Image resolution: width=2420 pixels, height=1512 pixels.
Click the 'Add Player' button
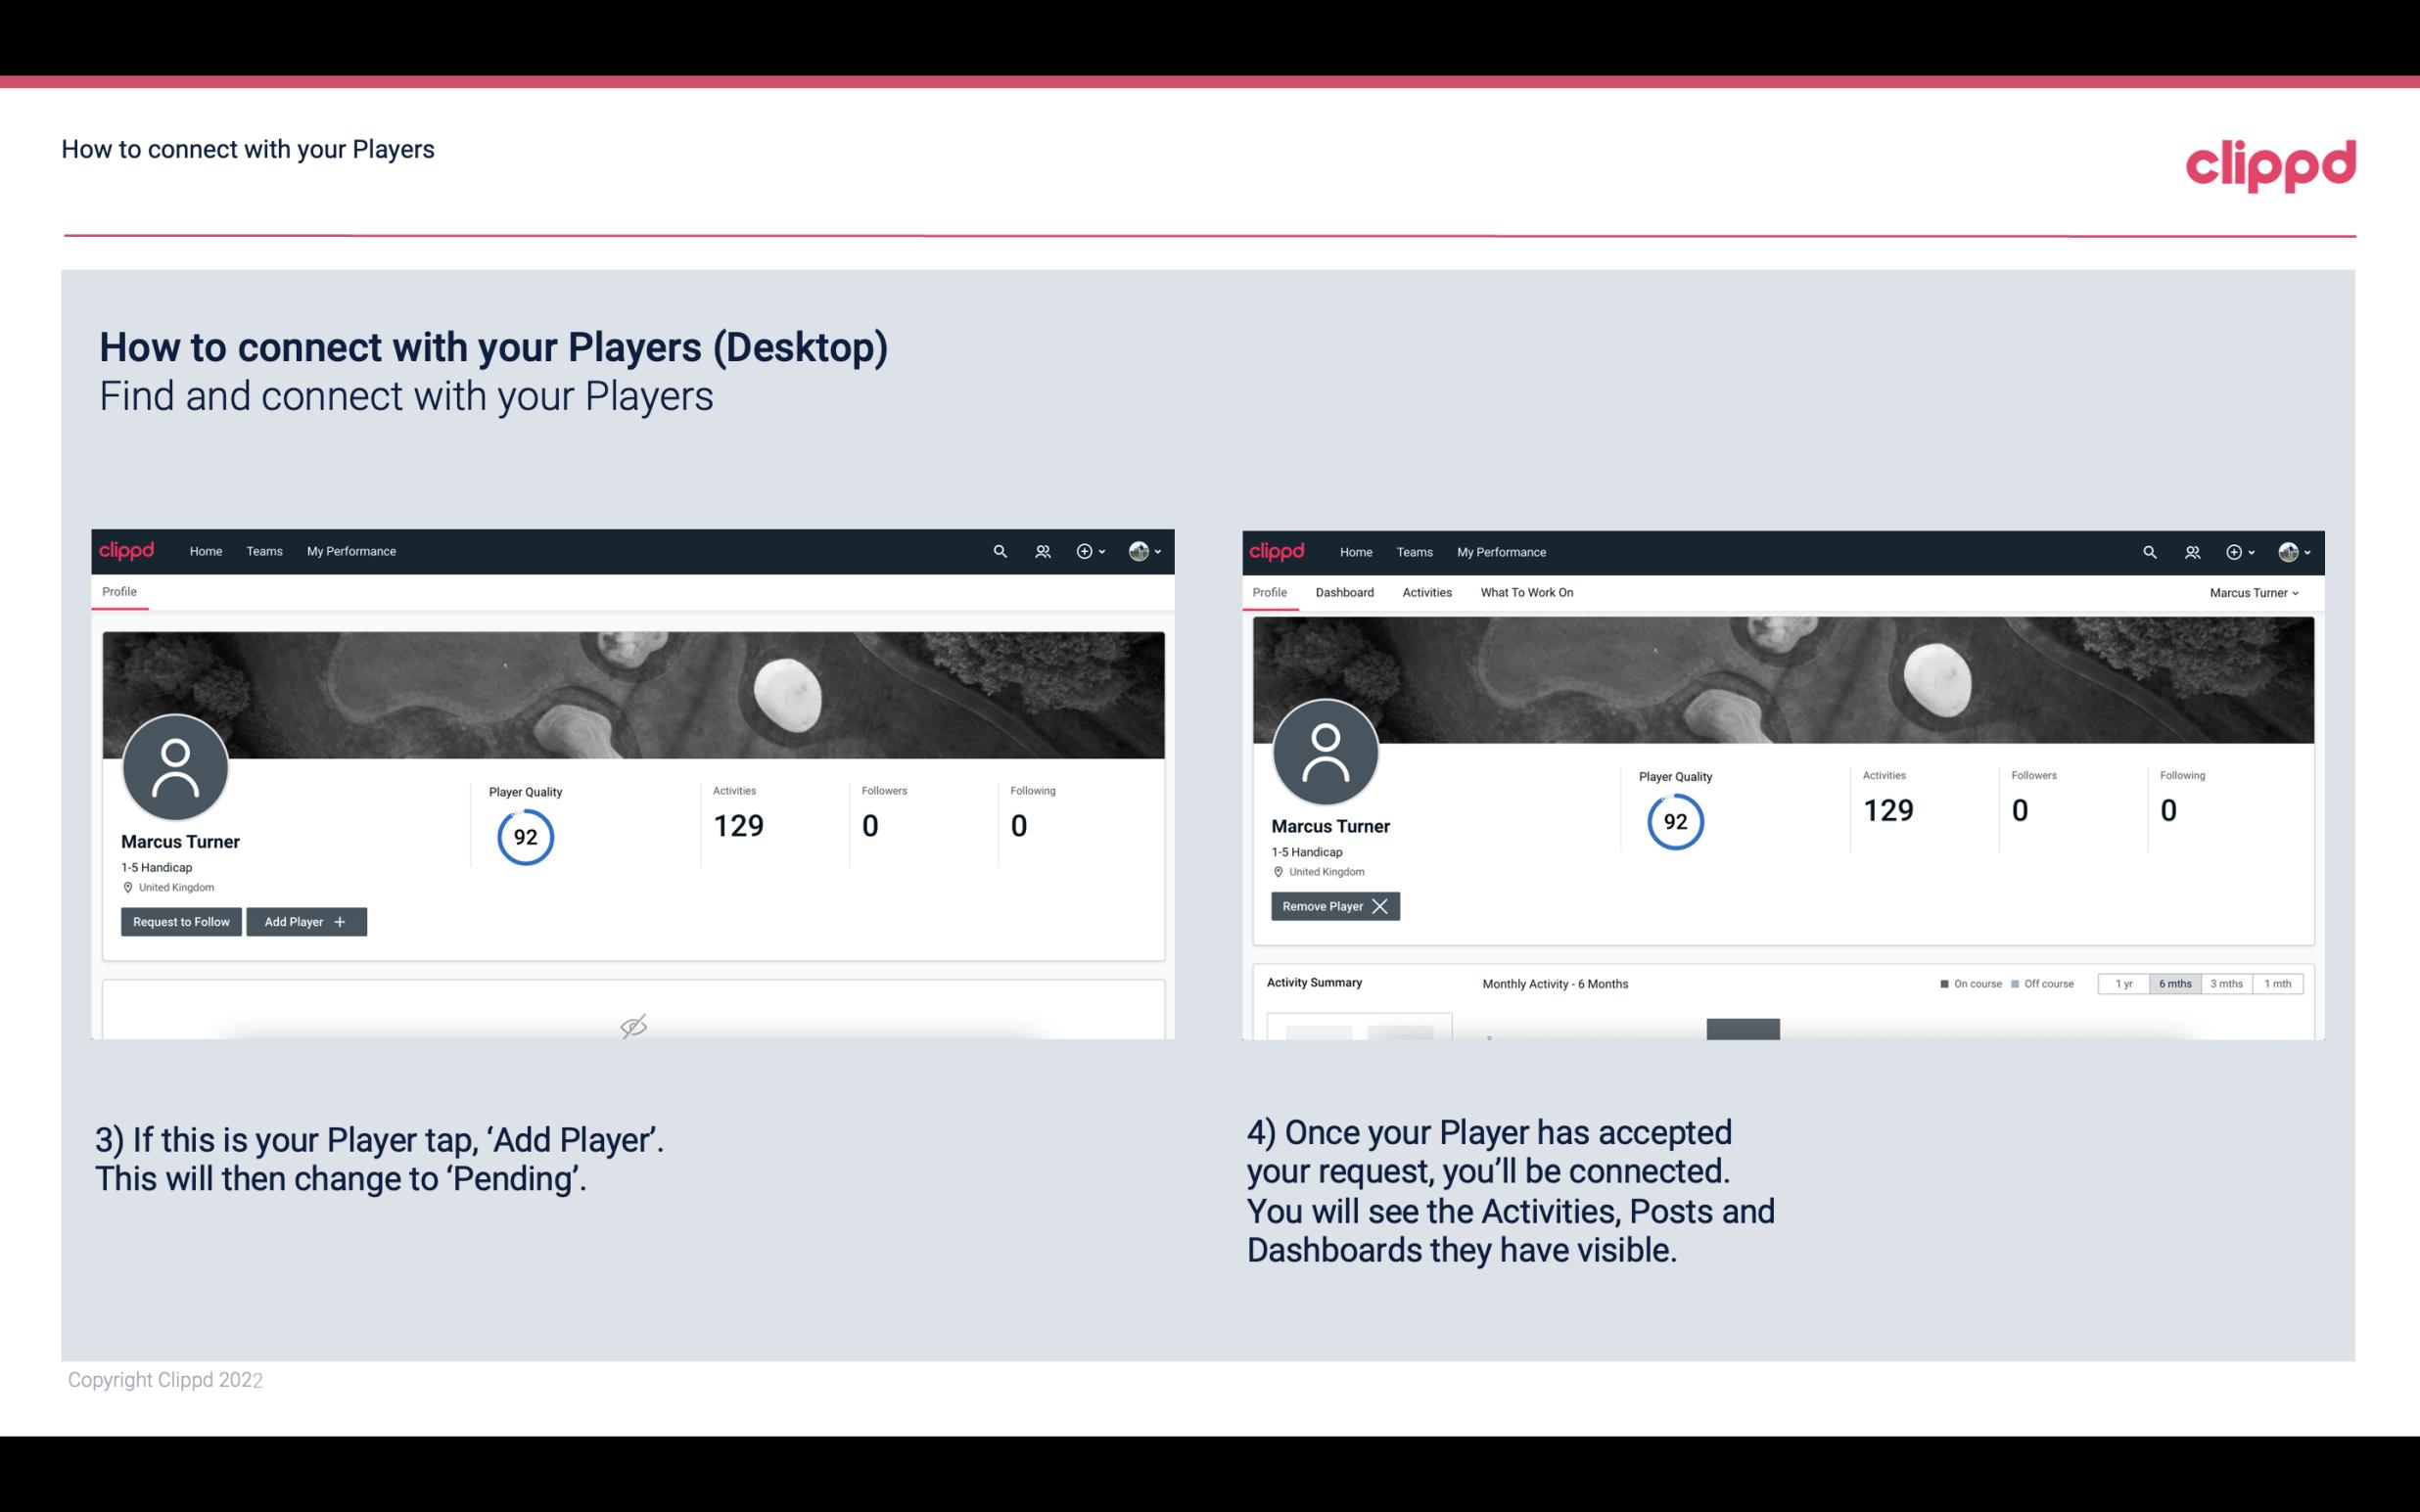tap(304, 922)
